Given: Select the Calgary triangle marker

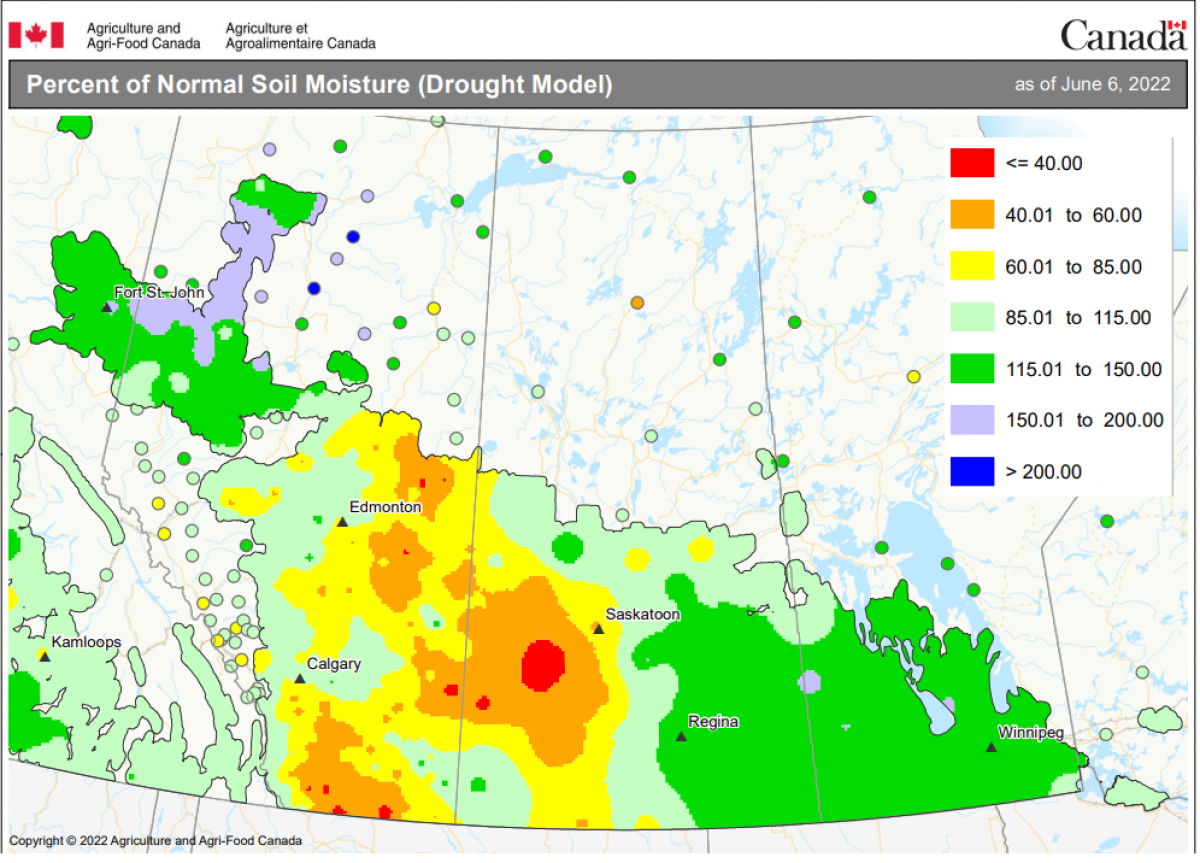Looking at the screenshot, I should [x=299, y=678].
